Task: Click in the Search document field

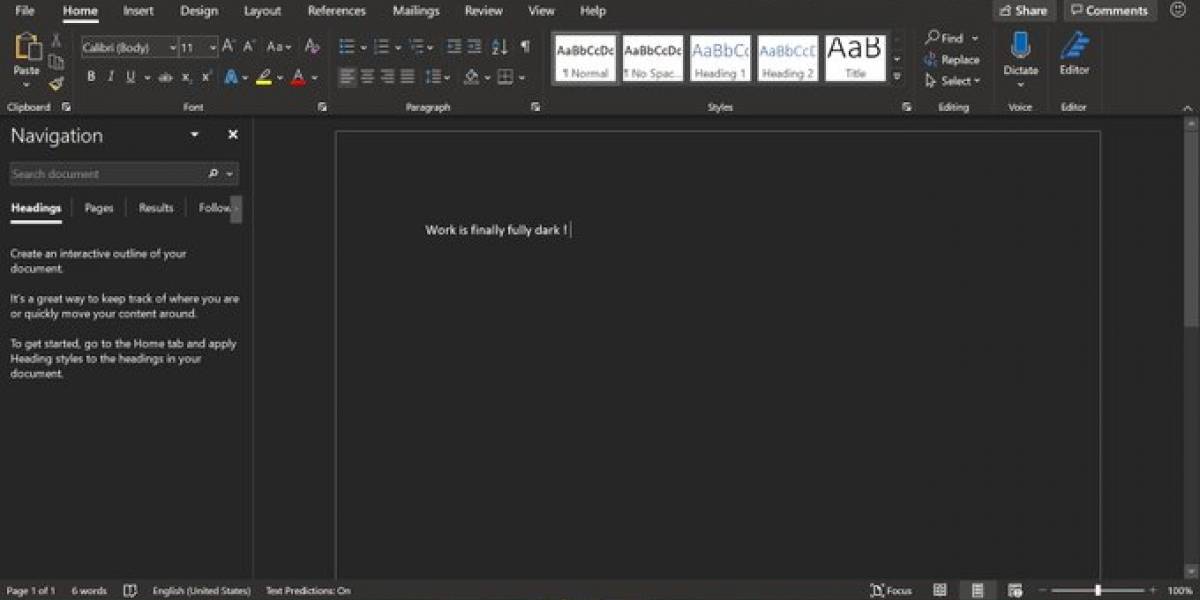Action: pos(105,174)
